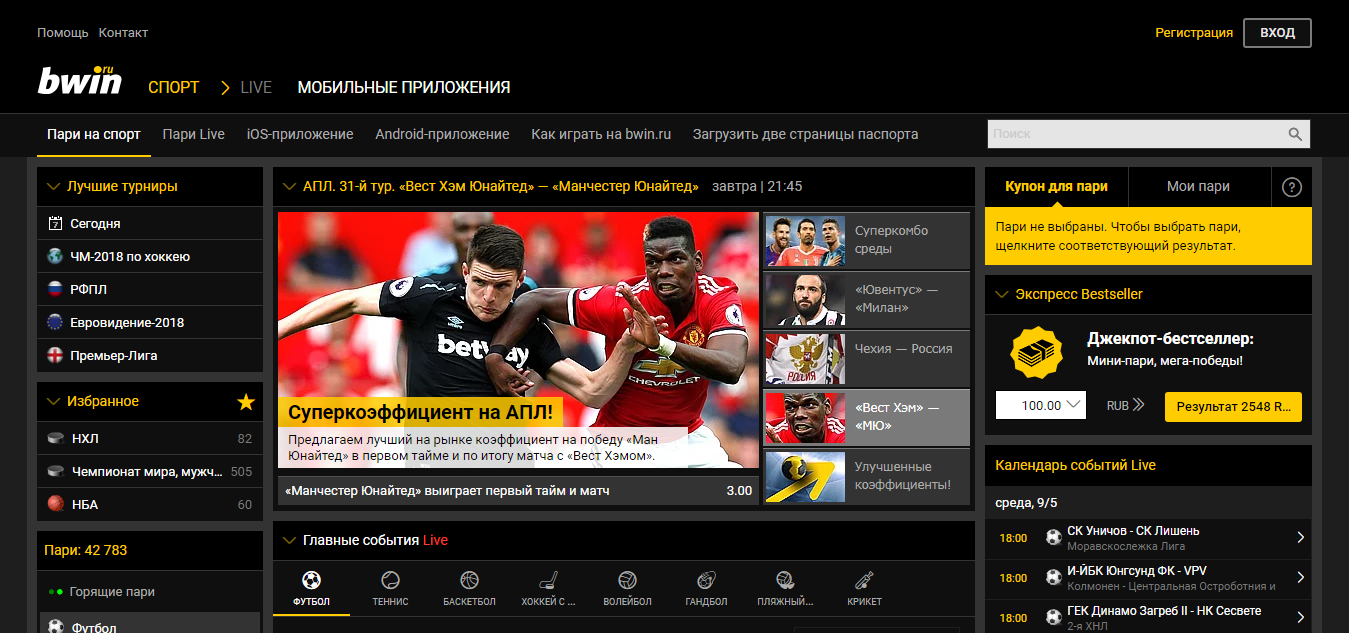Select the Basketball sport icon
1349x633 pixels.
[x=469, y=581]
